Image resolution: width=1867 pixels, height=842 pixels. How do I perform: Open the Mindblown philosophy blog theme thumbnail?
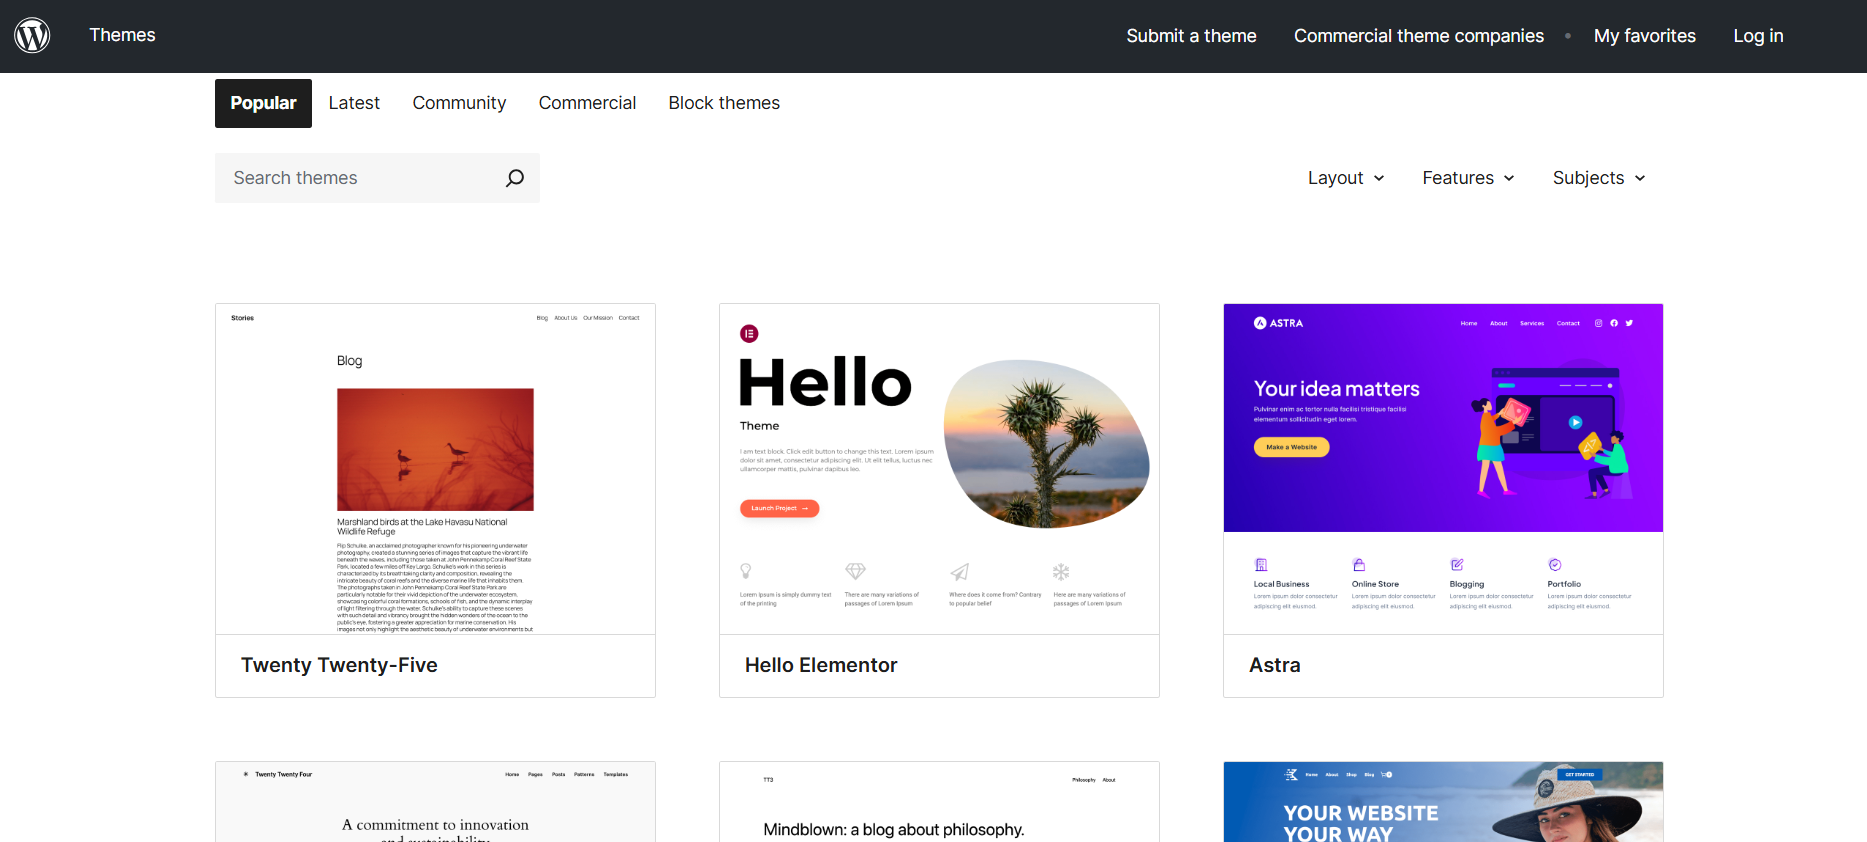[x=939, y=802]
